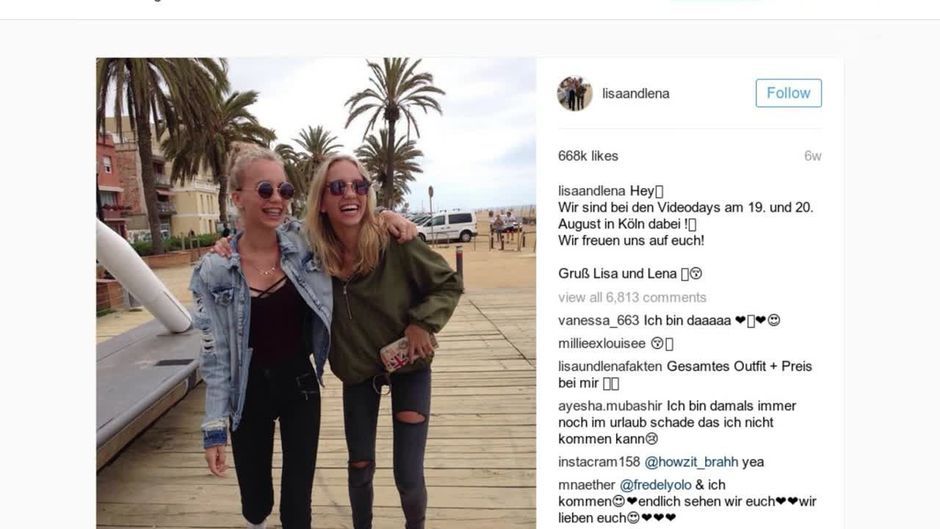This screenshot has height=529, width=940.
Task: Click the beach photo of the two girls
Action: (x=316, y=293)
